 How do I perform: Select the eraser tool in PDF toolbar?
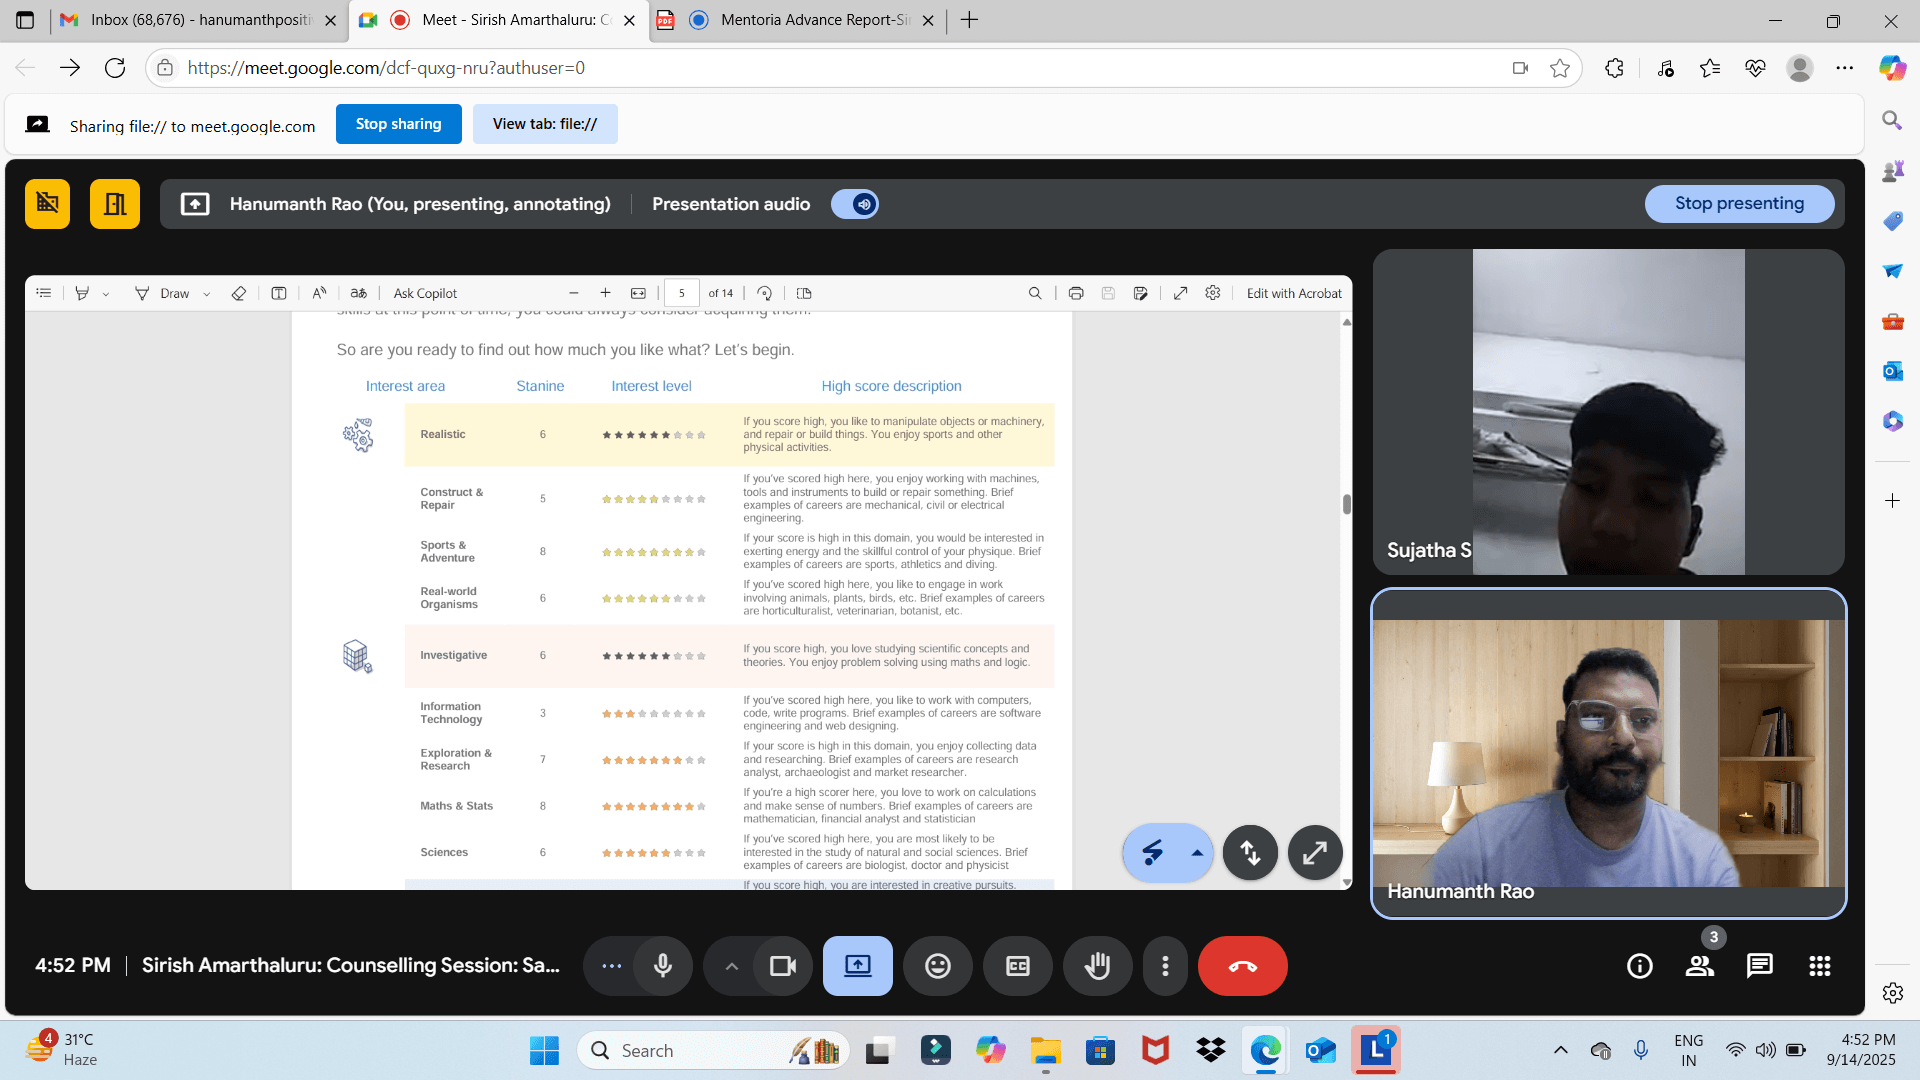tap(238, 293)
